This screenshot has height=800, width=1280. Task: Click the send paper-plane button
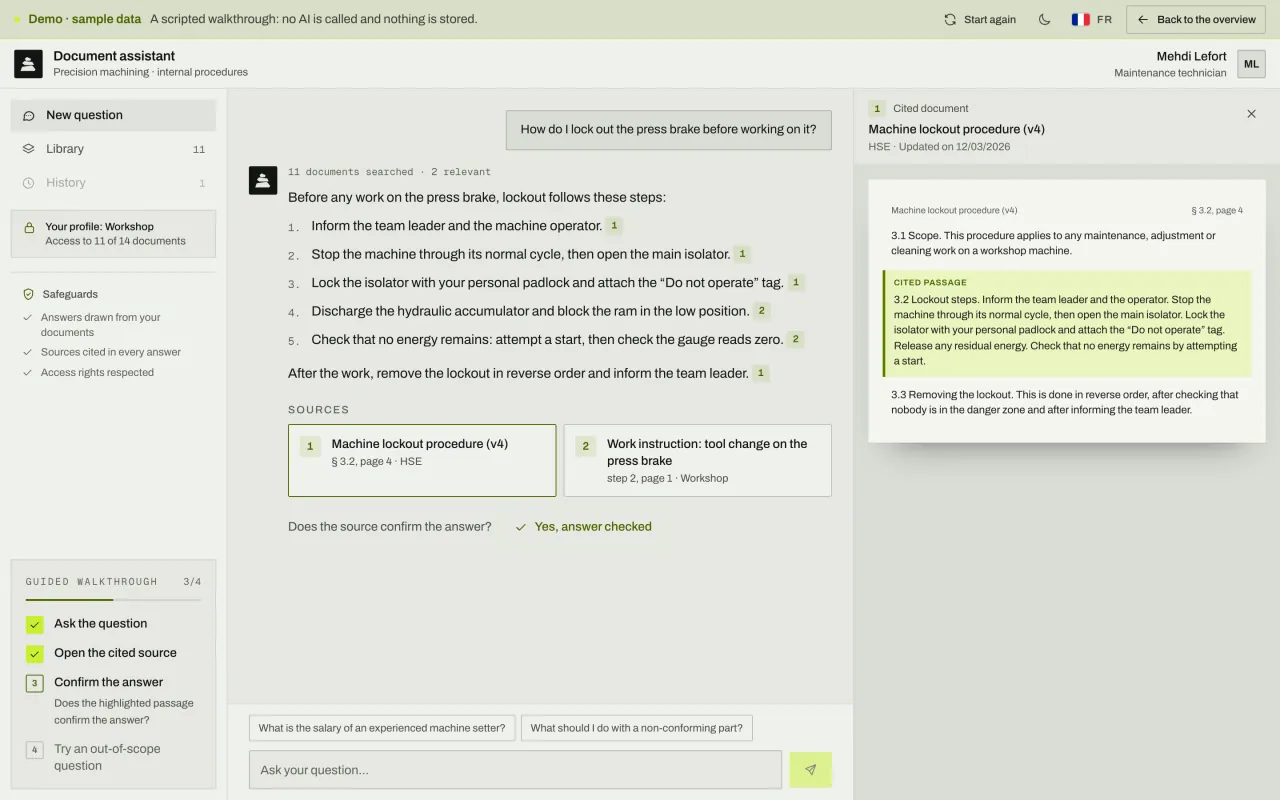tap(810, 770)
